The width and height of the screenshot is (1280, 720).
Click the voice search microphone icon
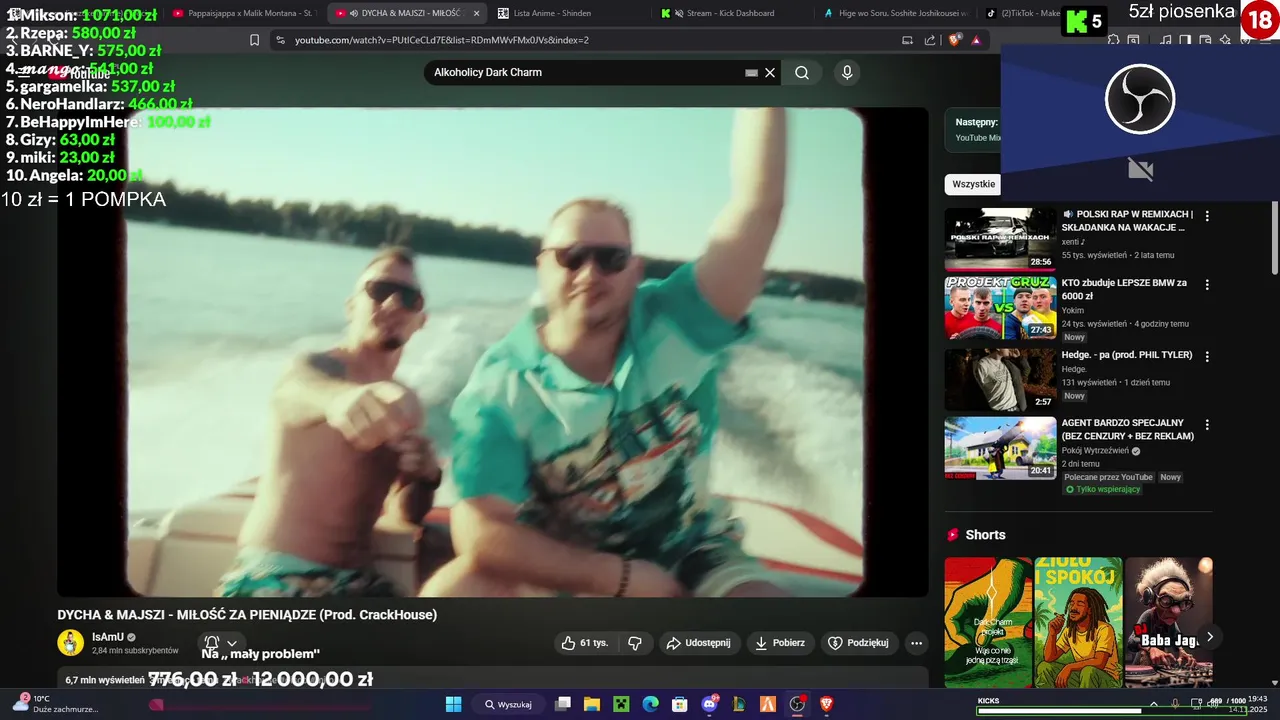tap(847, 72)
